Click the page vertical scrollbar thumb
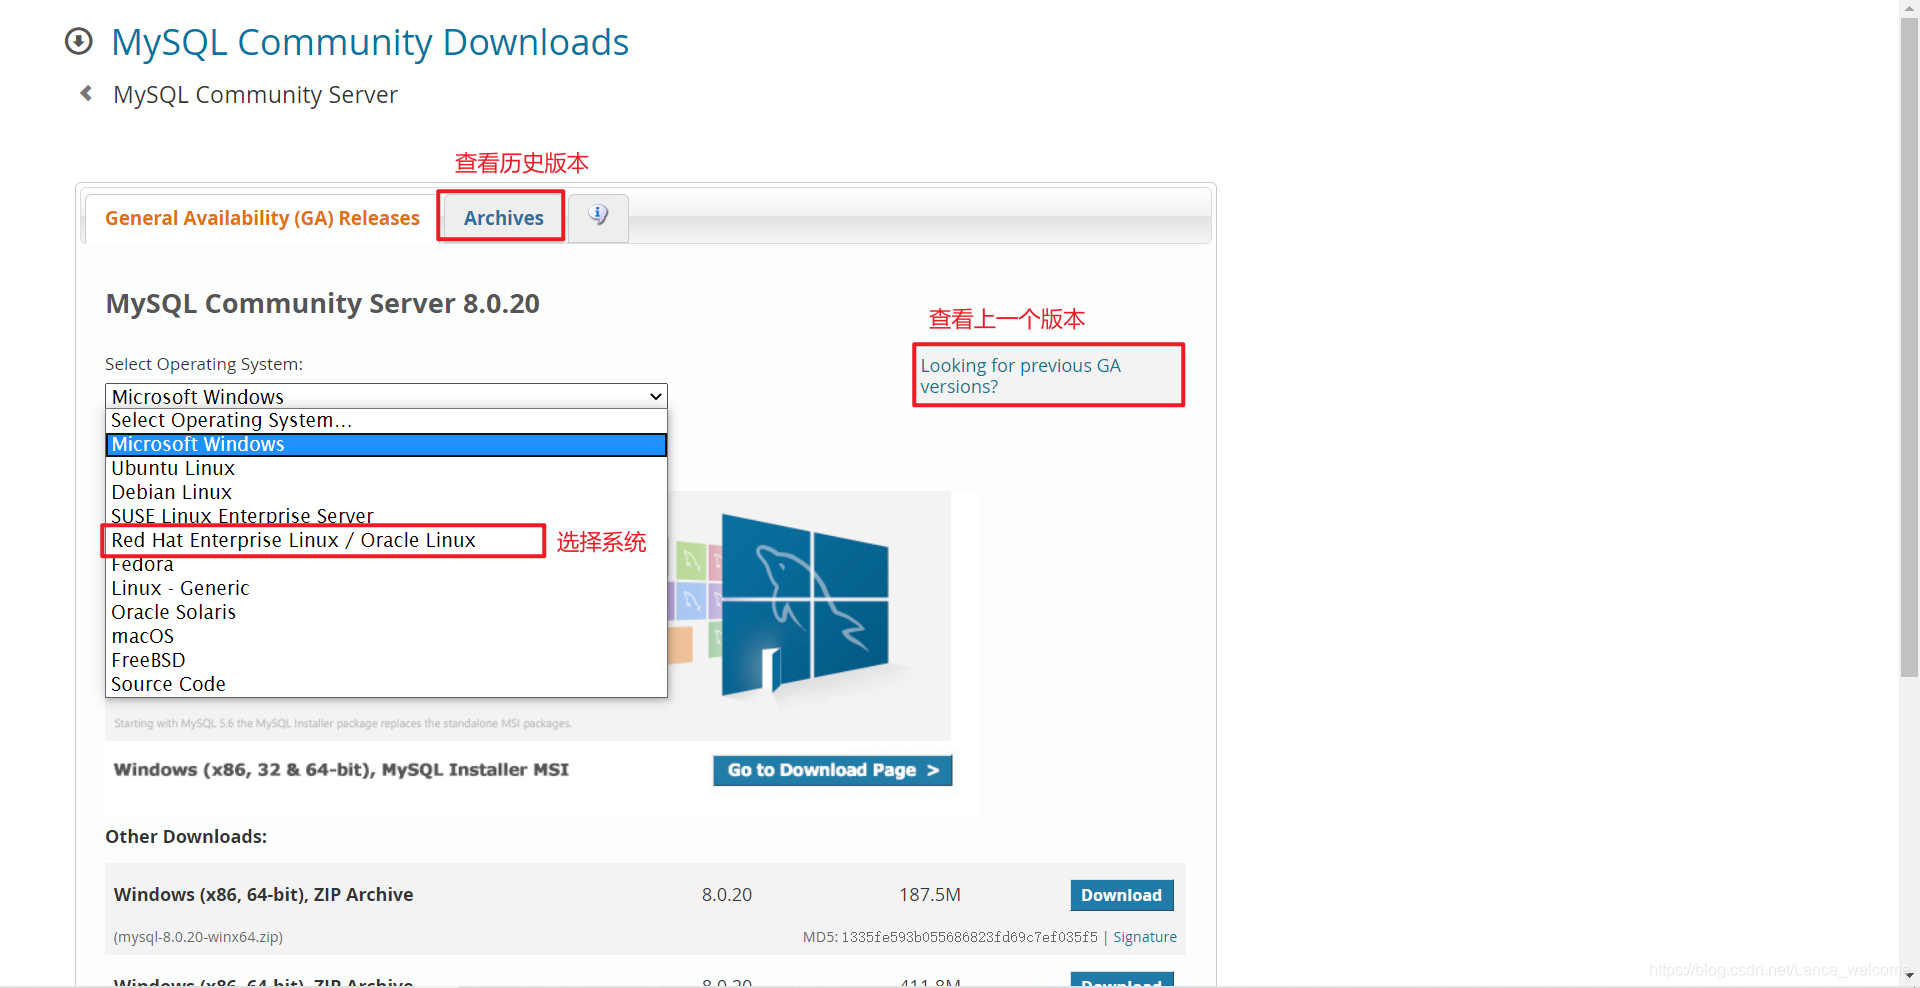The image size is (1920, 988). point(1909,346)
